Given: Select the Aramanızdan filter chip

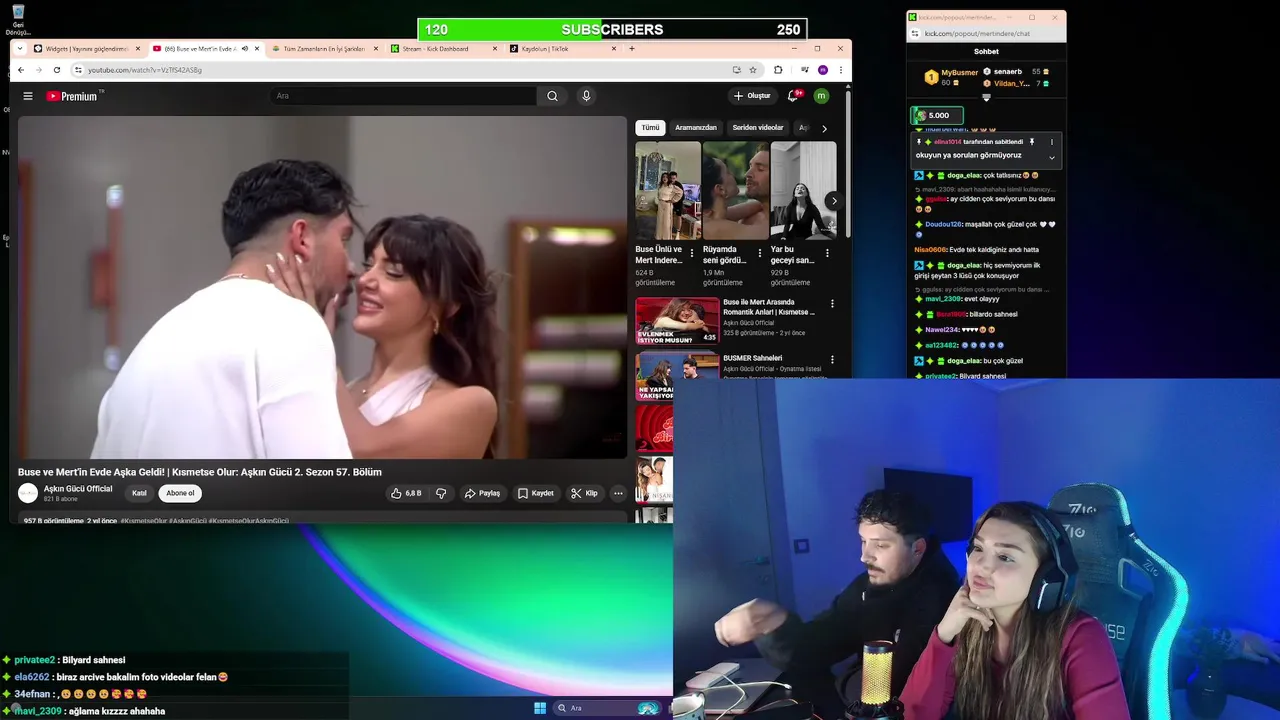Looking at the screenshot, I should tap(696, 128).
